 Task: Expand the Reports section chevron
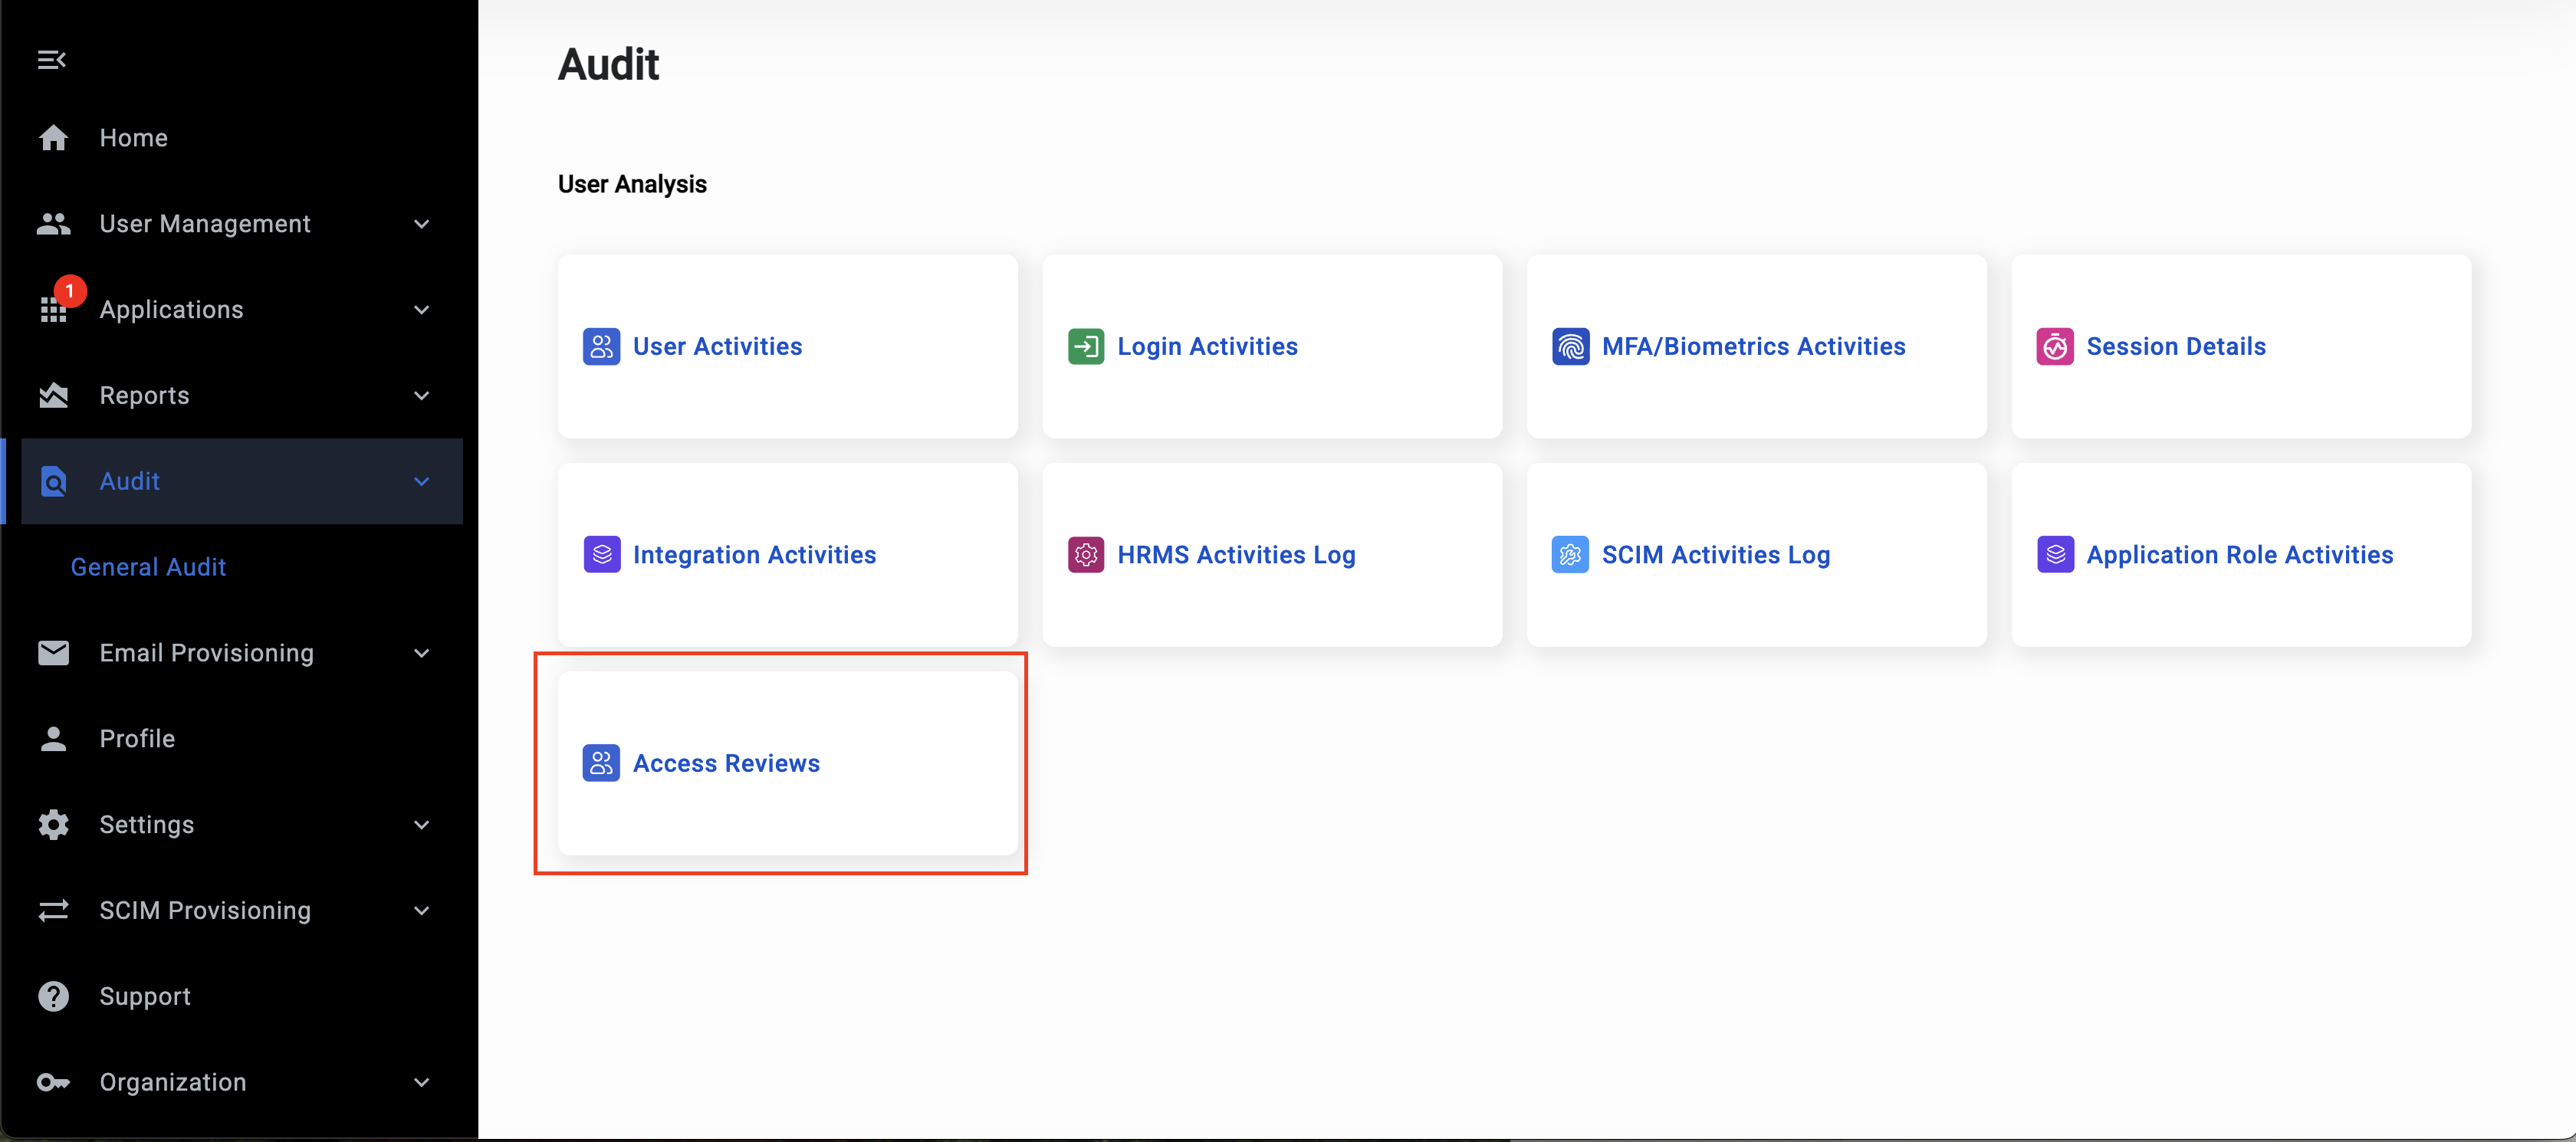(x=422, y=396)
